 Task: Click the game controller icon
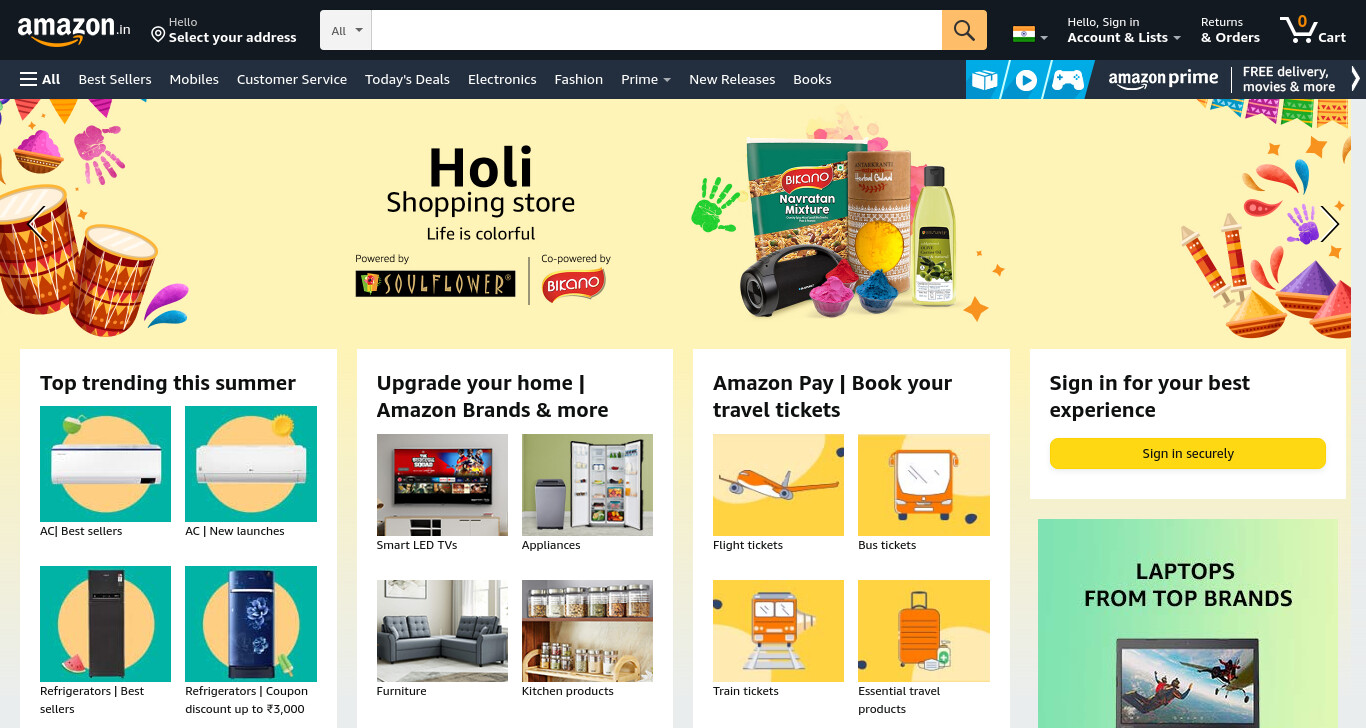coord(1067,80)
